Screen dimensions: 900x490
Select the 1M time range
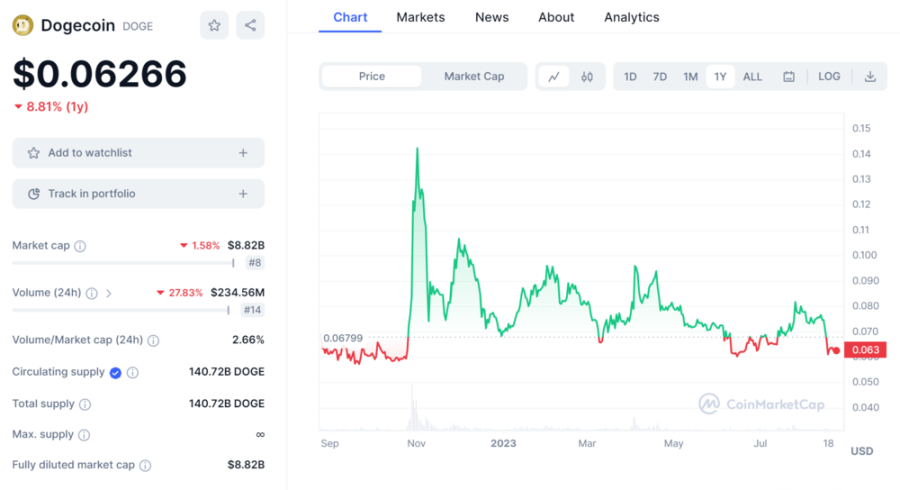tap(690, 76)
